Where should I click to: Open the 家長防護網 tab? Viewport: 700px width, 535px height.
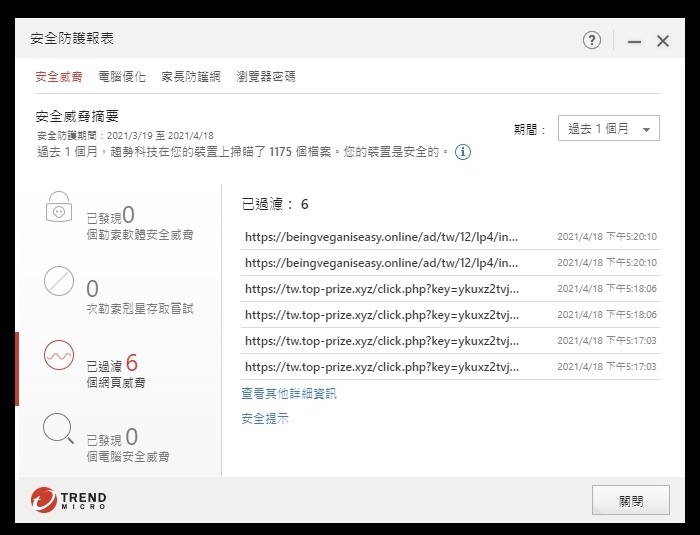[x=191, y=77]
